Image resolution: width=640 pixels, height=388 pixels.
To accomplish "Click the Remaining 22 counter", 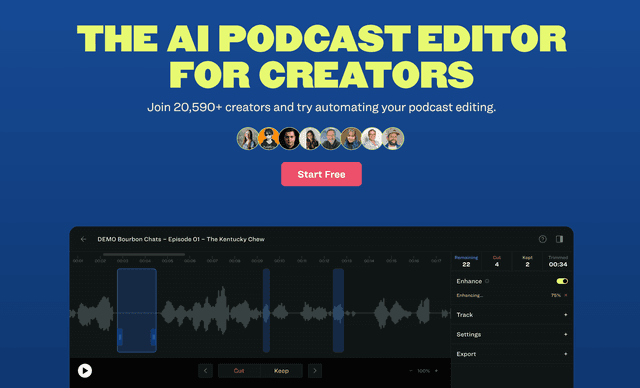I will pos(466,261).
